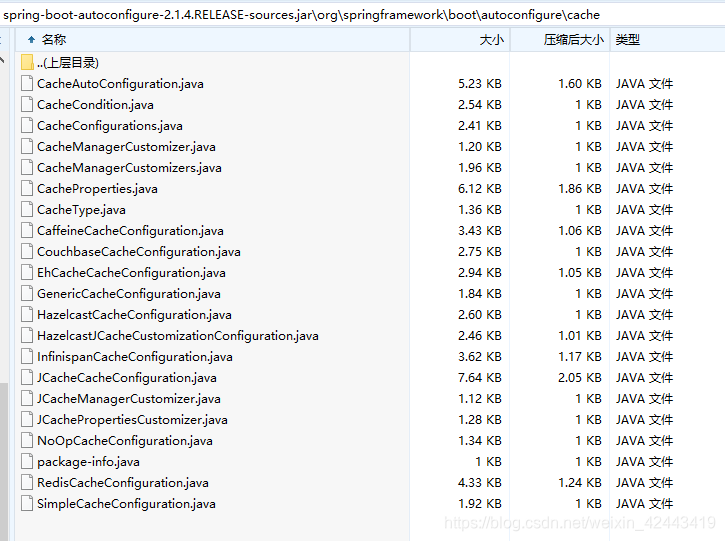Select CacheCondition.java file name
The width and height of the screenshot is (725, 541).
(x=95, y=105)
